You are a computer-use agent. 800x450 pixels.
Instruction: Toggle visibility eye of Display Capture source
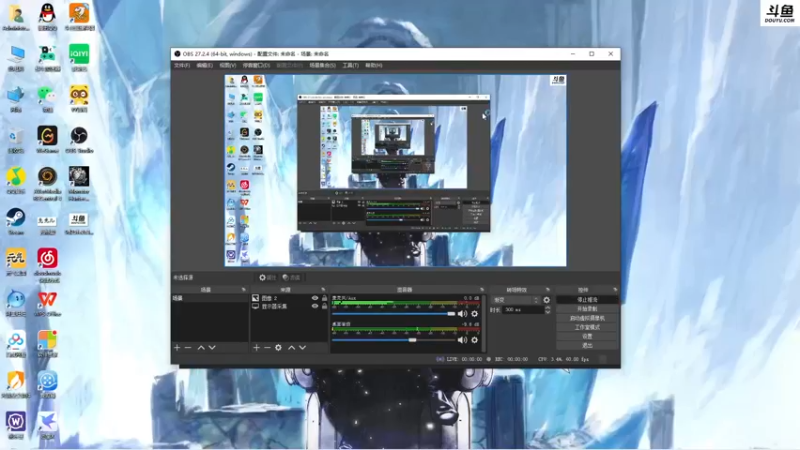[x=315, y=306]
